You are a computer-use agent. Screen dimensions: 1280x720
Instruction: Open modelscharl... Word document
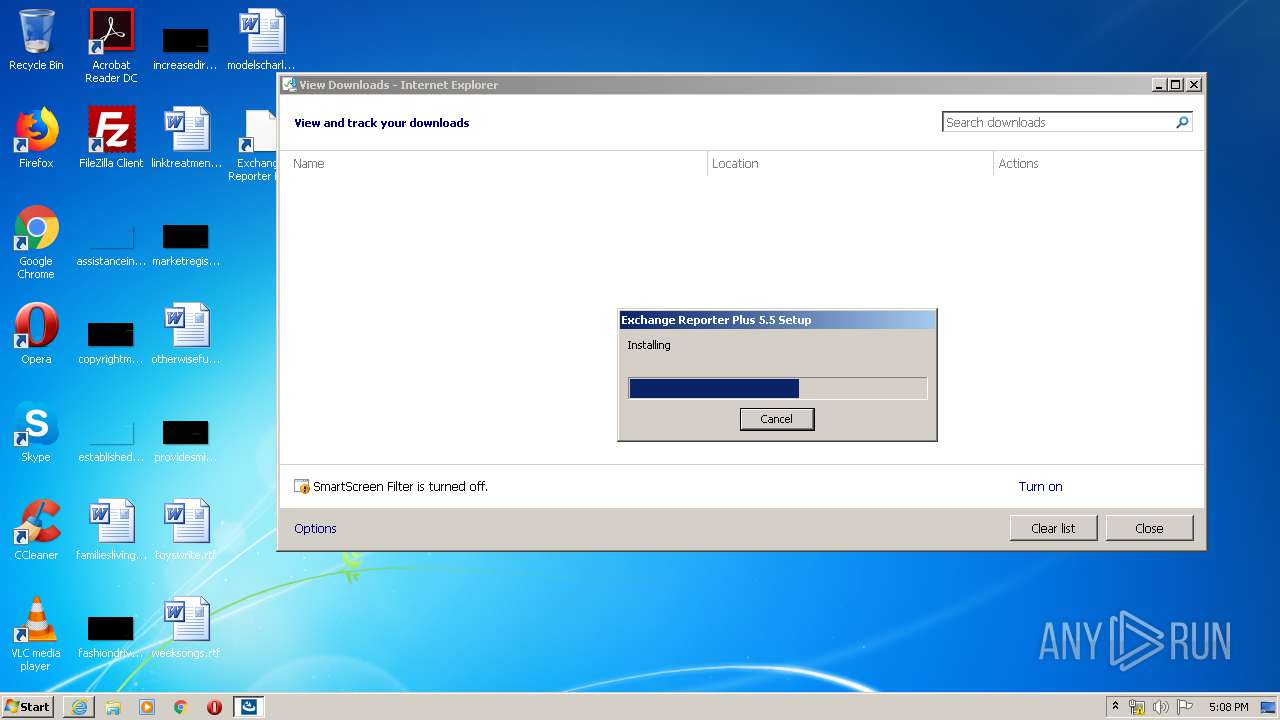[x=261, y=40]
